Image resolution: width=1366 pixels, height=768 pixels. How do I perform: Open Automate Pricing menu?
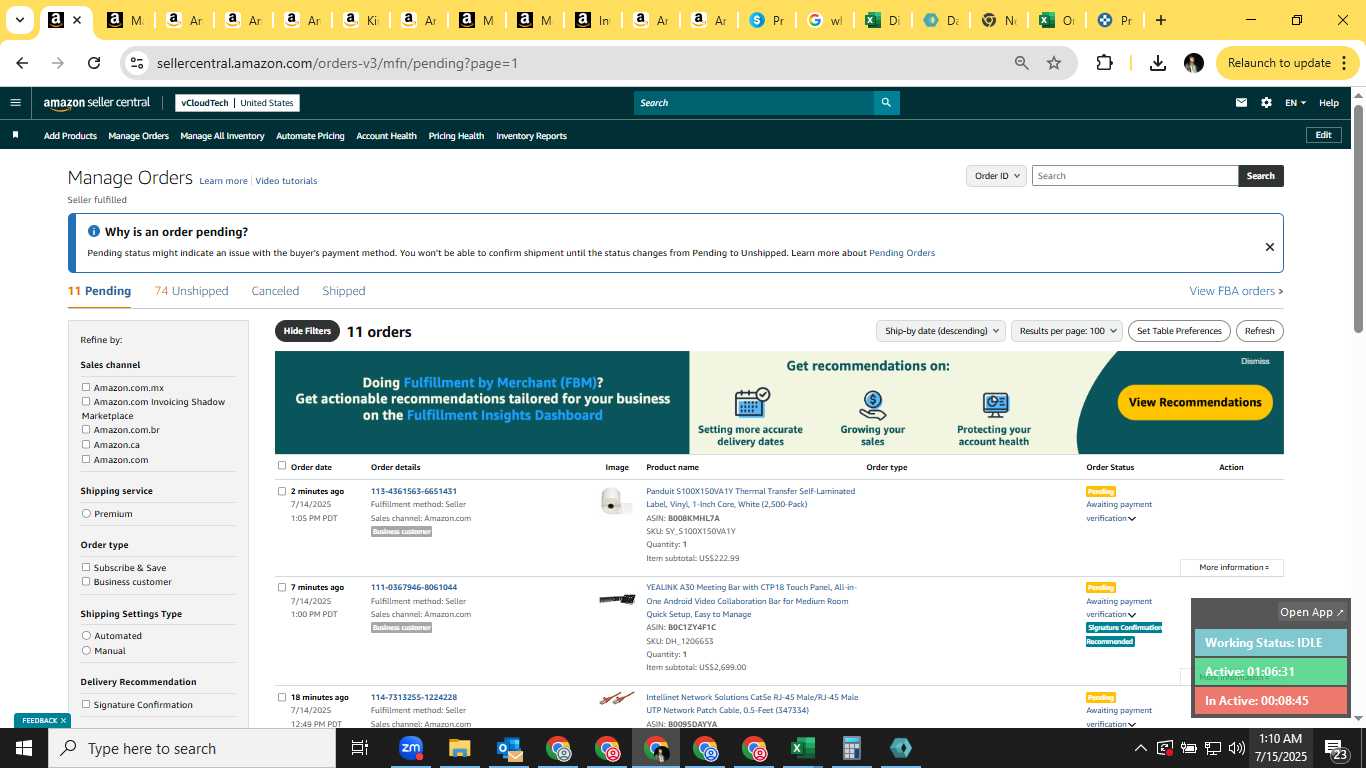(x=310, y=136)
